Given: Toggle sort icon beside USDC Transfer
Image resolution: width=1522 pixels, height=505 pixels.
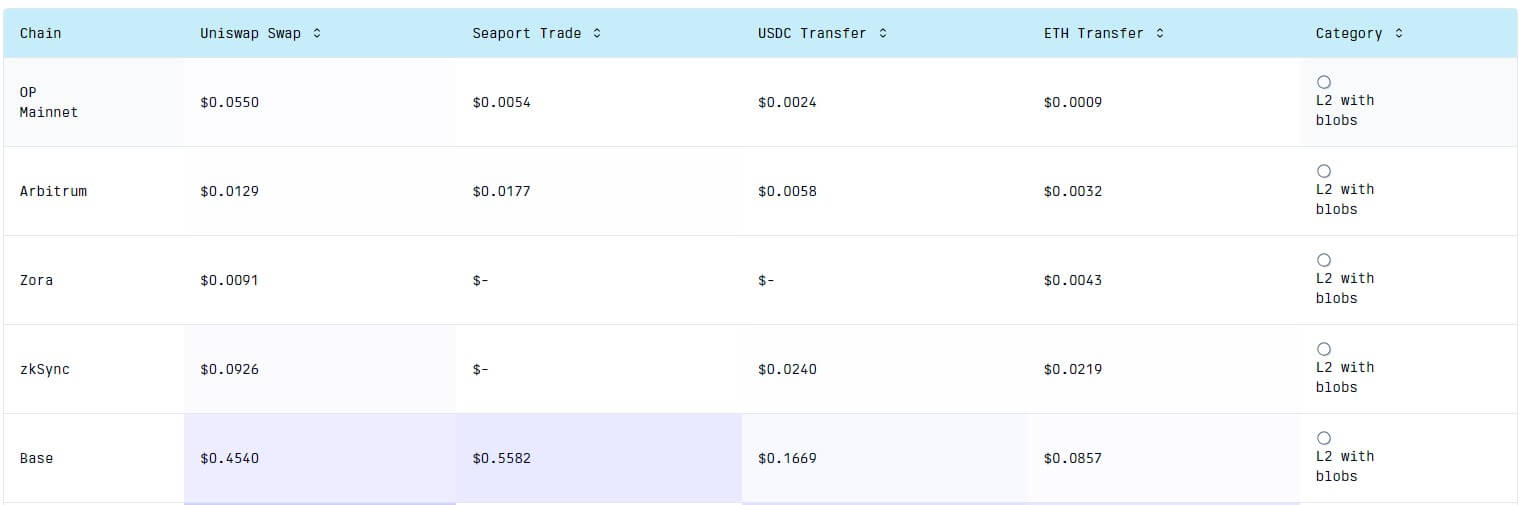Looking at the screenshot, I should (x=883, y=33).
